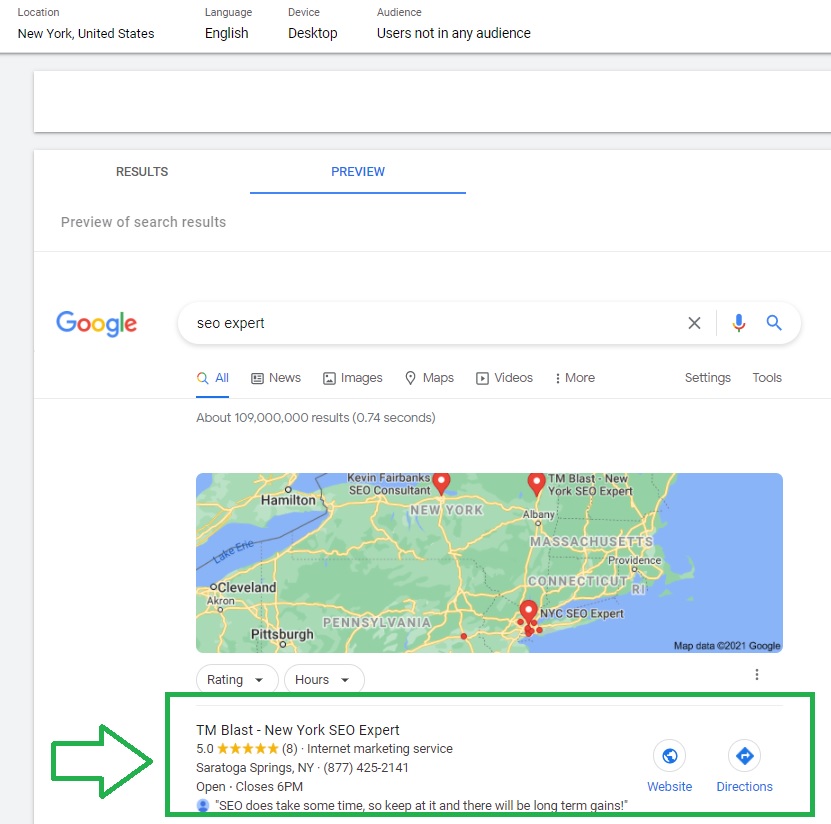Open search Tools
The width and height of the screenshot is (831, 824).
pos(767,378)
